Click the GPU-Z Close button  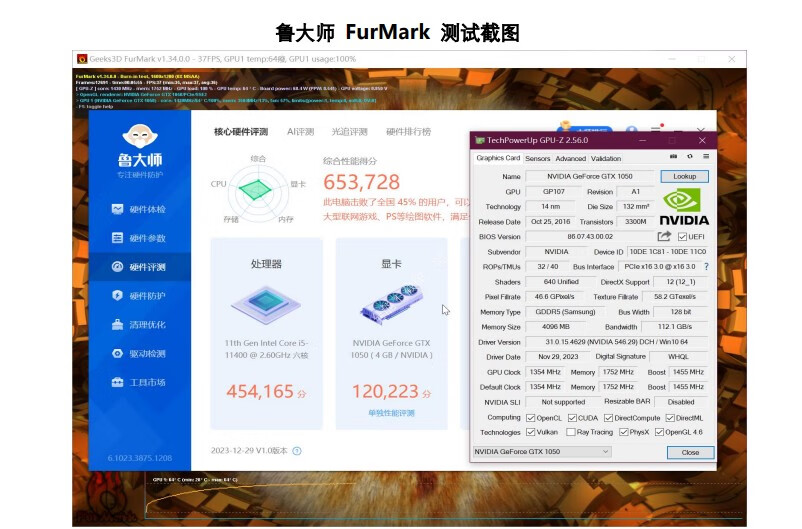pos(690,452)
